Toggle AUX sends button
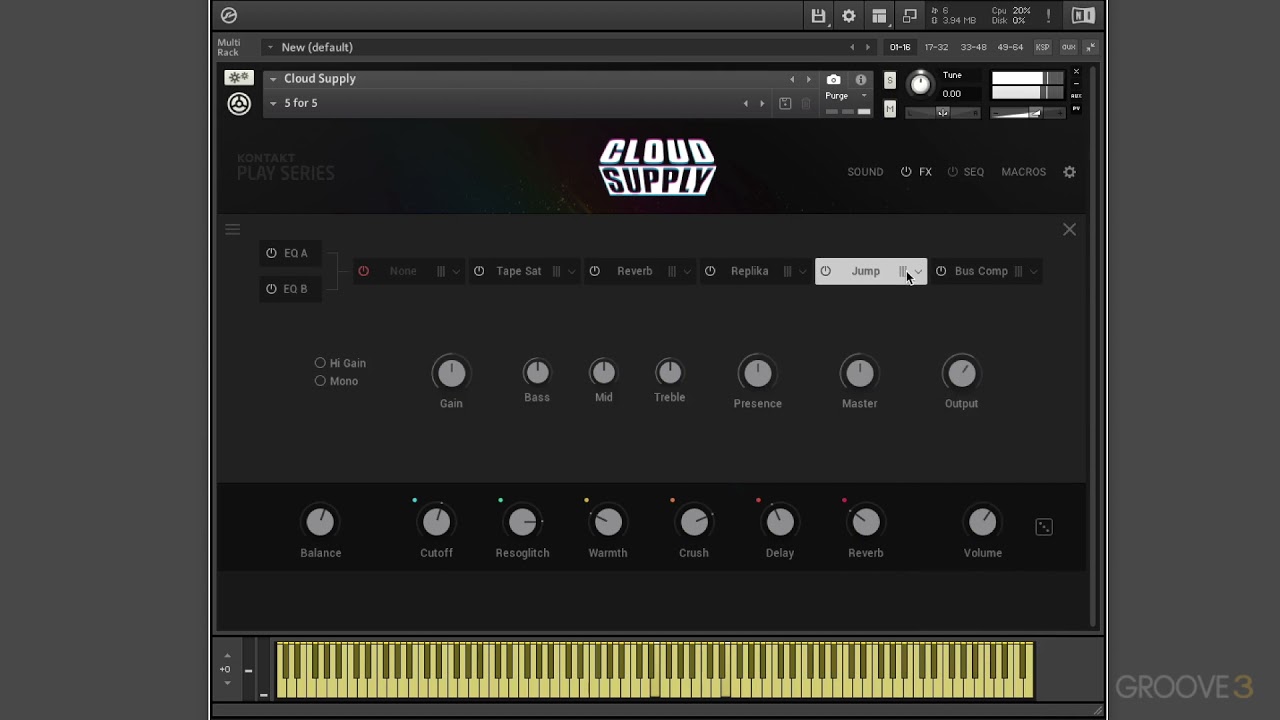The image size is (1280, 720). (1068, 47)
